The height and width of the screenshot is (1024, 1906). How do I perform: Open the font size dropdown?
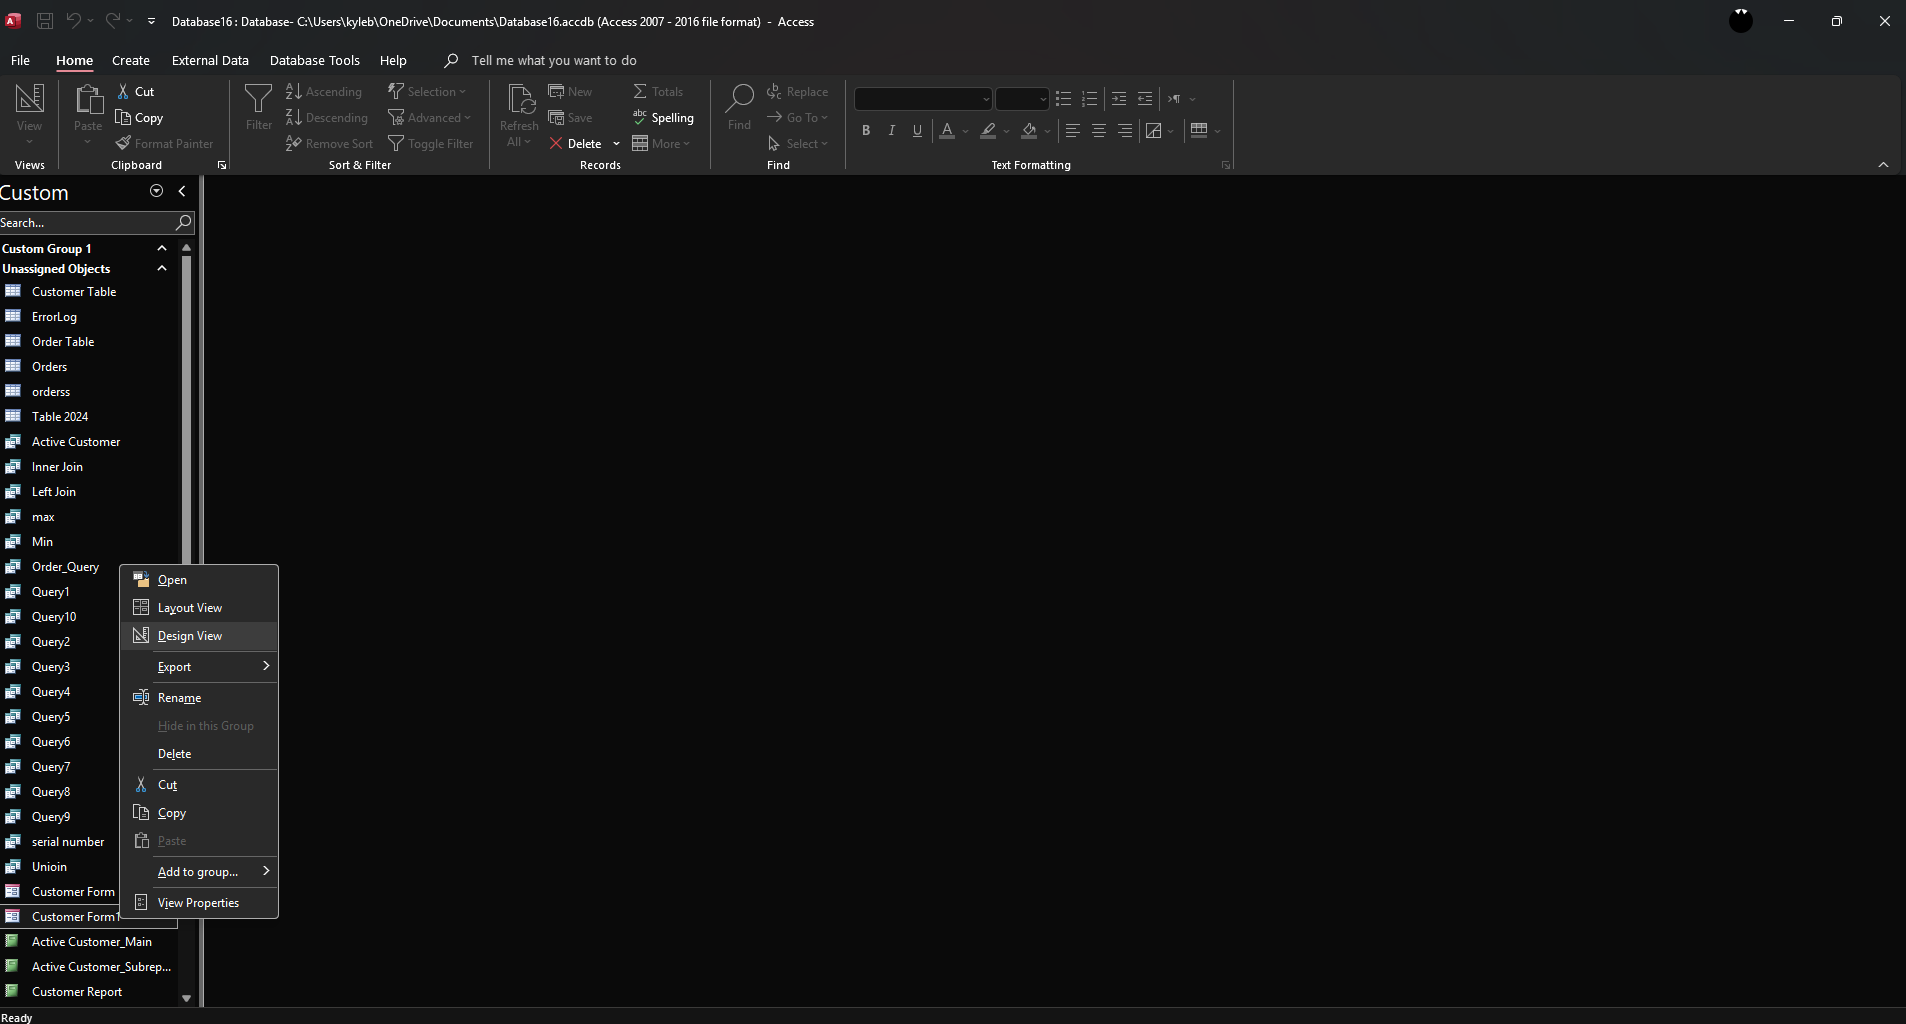(1043, 99)
